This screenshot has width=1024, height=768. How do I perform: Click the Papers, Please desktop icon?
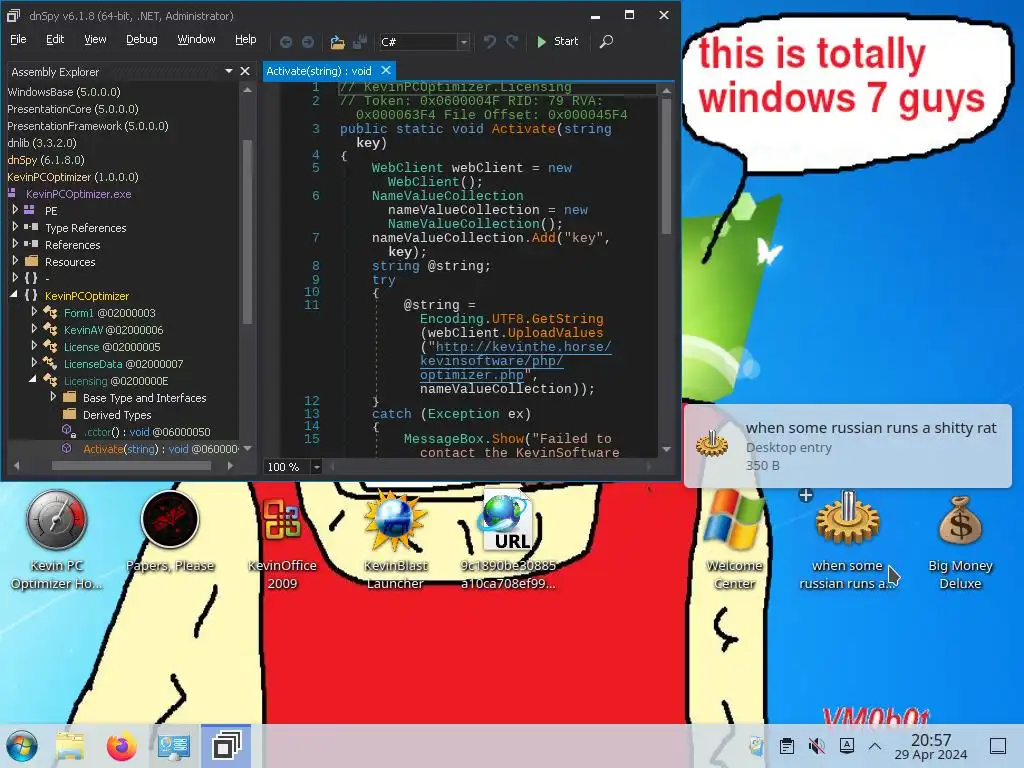pyautogui.click(x=170, y=532)
